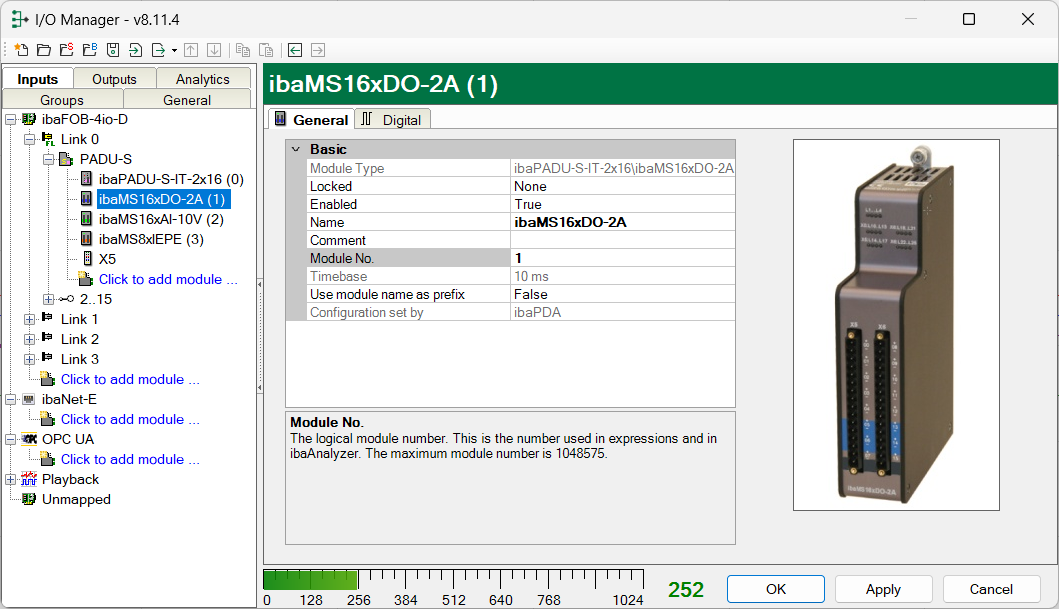Screen dimensions: 1059x609
Task: Switch to the Analytics tab
Action: pyautogui.click(x=202, y=79)
